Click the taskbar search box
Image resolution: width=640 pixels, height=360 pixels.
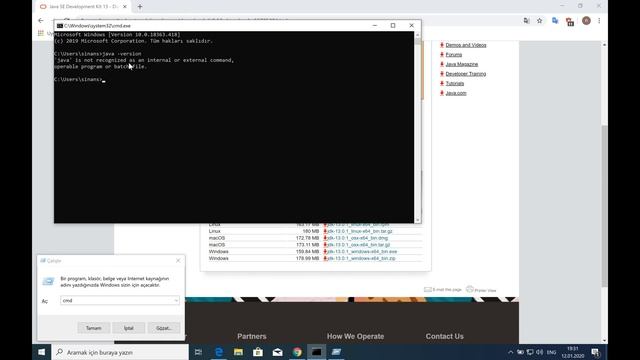[120, 352]
